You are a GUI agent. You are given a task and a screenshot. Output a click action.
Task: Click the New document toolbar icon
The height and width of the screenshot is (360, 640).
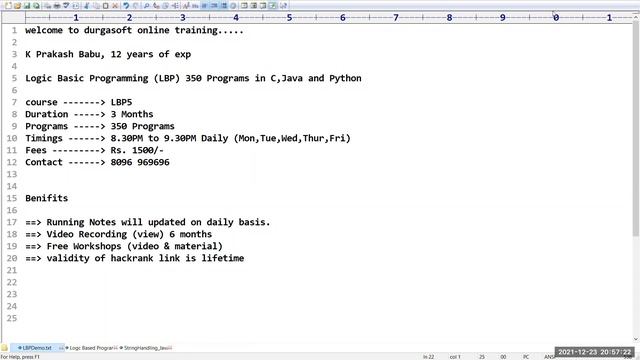tap(8, 6)
